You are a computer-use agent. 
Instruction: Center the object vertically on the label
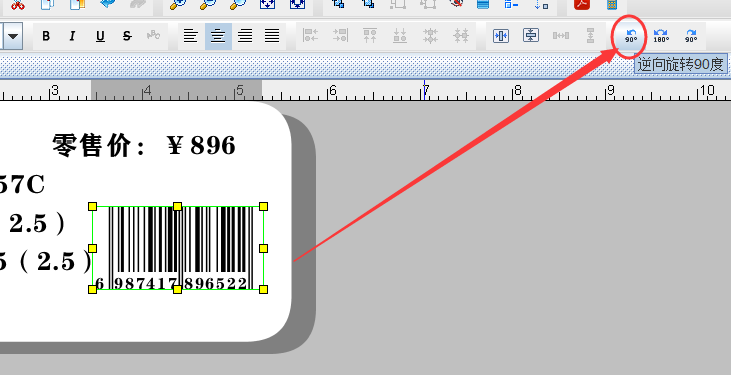point(531,35)
